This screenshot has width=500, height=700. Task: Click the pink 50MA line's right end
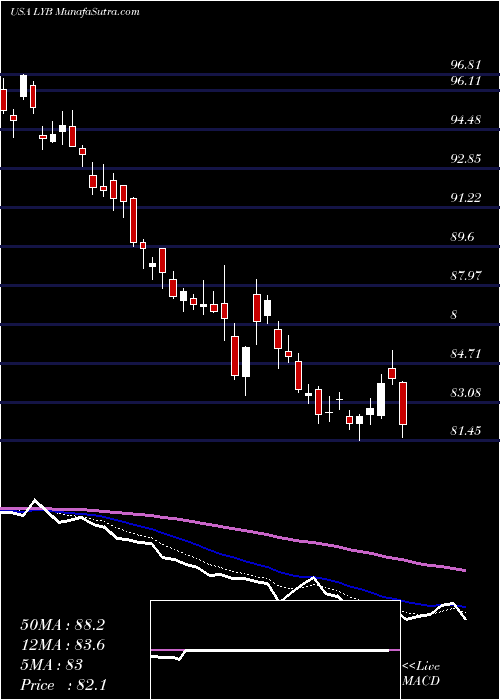(x=464, y=570)
